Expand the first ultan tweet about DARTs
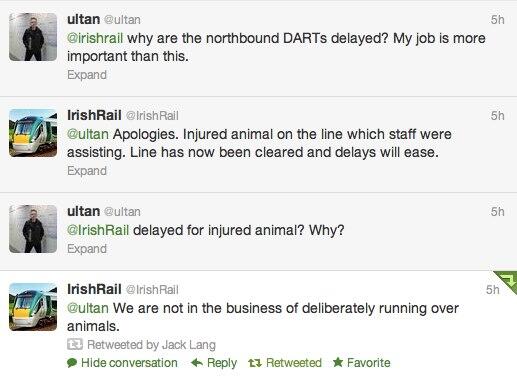The height and width of the screenshot is (377, 517). (x=87, y=75)
